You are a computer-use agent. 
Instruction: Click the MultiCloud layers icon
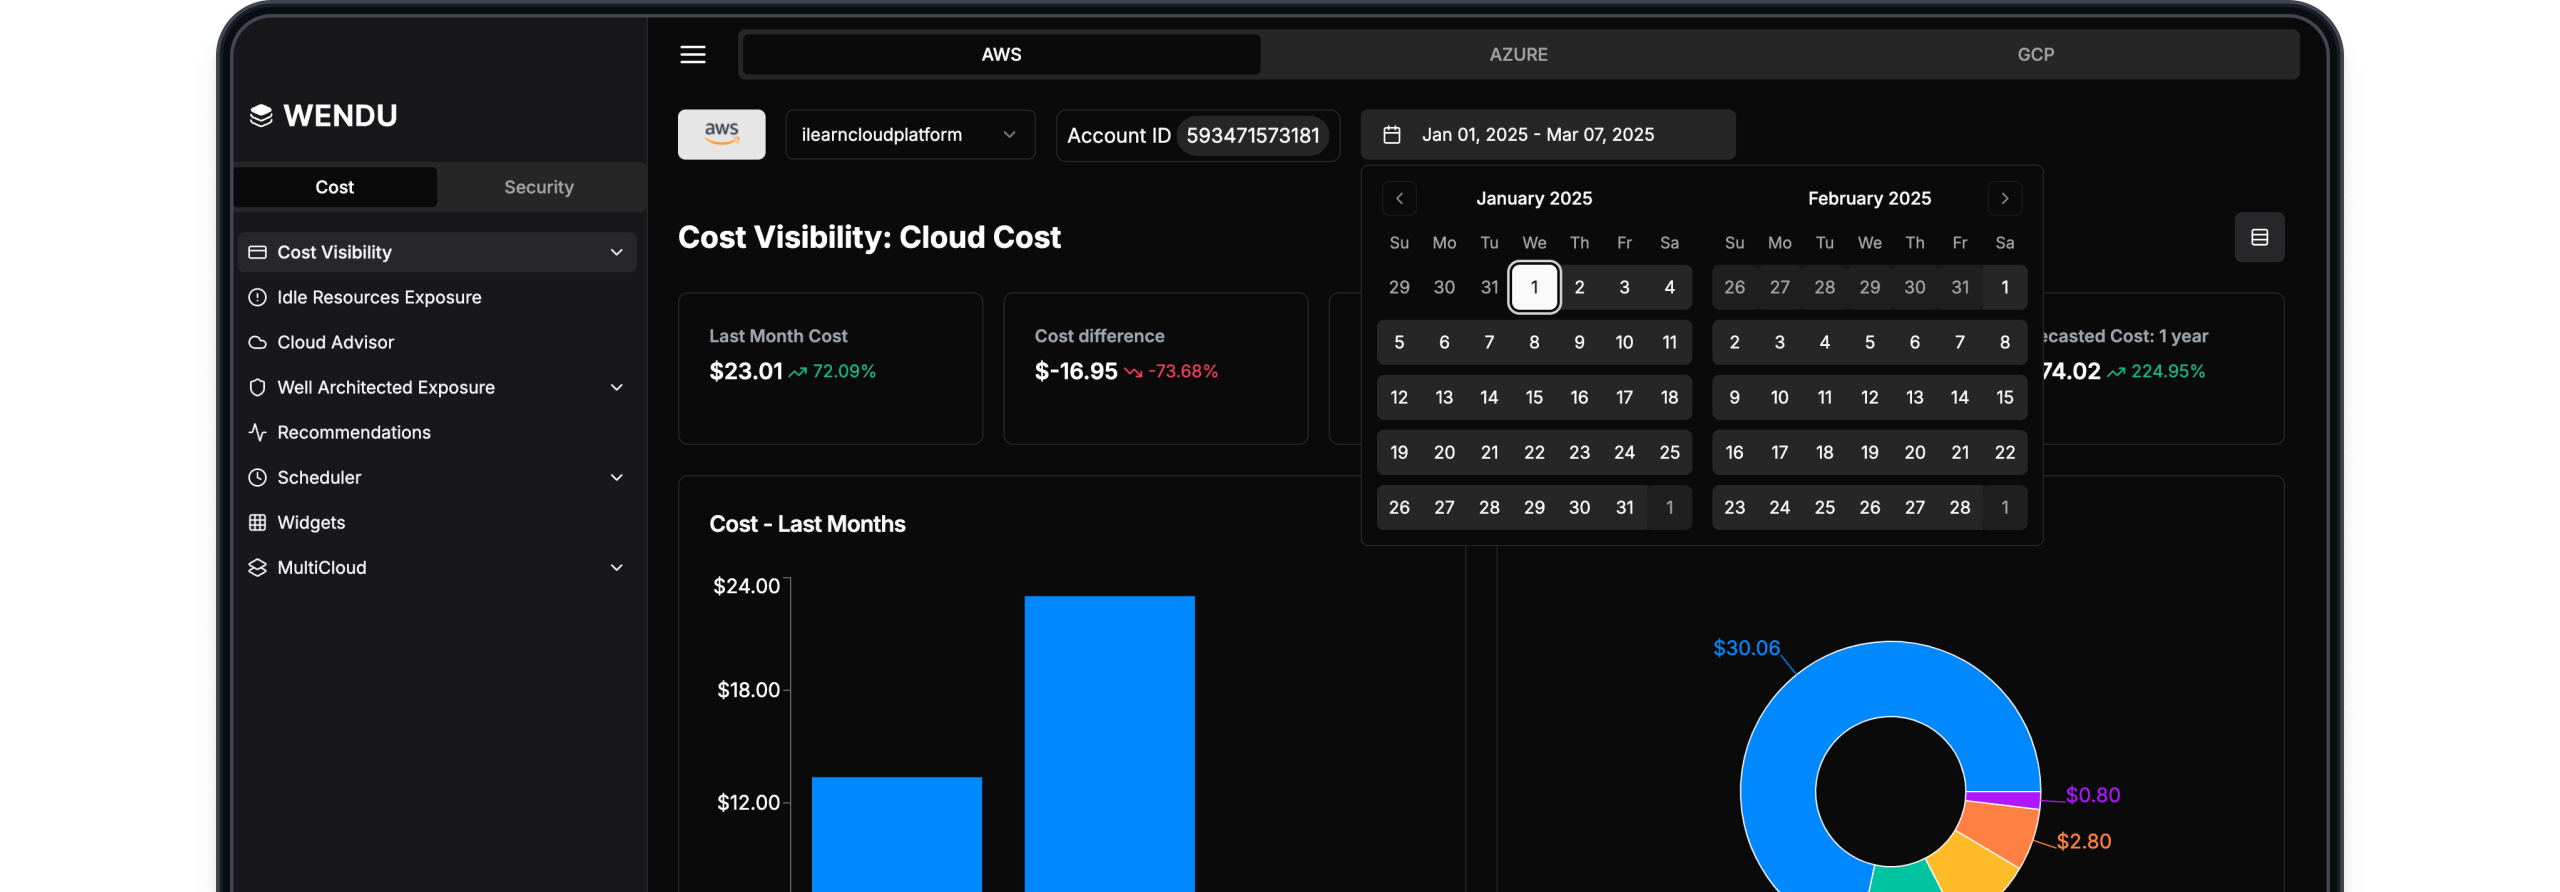click(x=257, y=567)
